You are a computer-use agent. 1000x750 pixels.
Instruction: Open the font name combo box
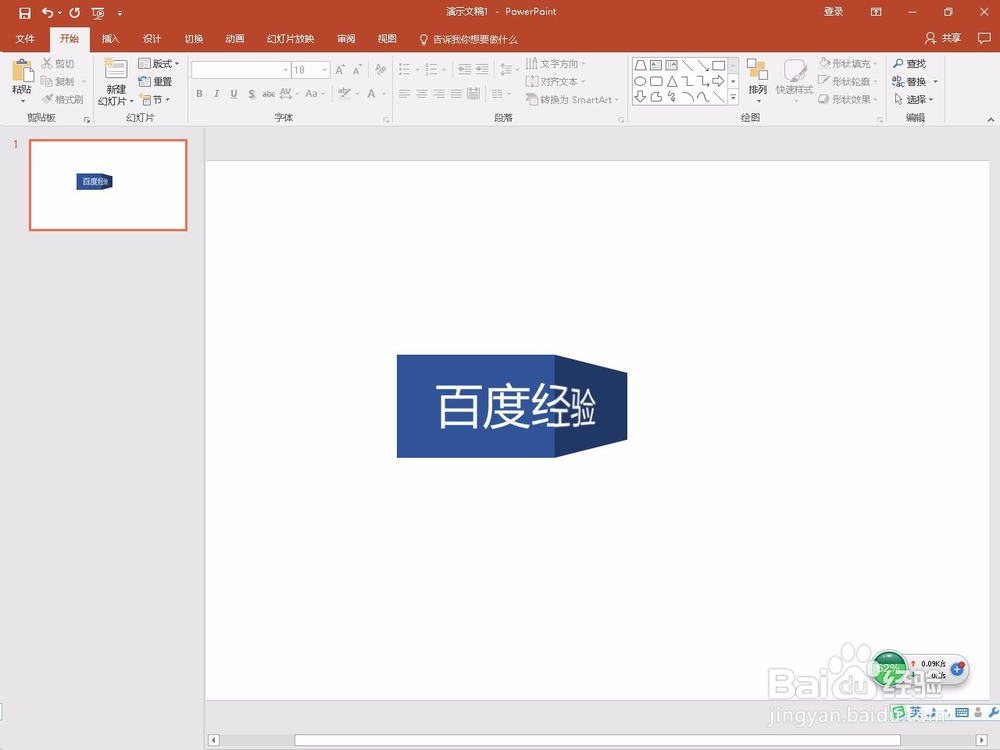241,70
